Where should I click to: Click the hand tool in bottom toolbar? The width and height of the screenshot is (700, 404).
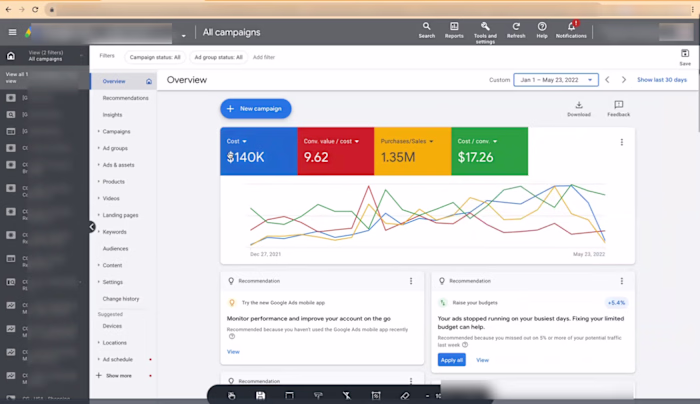pos(231,395)
